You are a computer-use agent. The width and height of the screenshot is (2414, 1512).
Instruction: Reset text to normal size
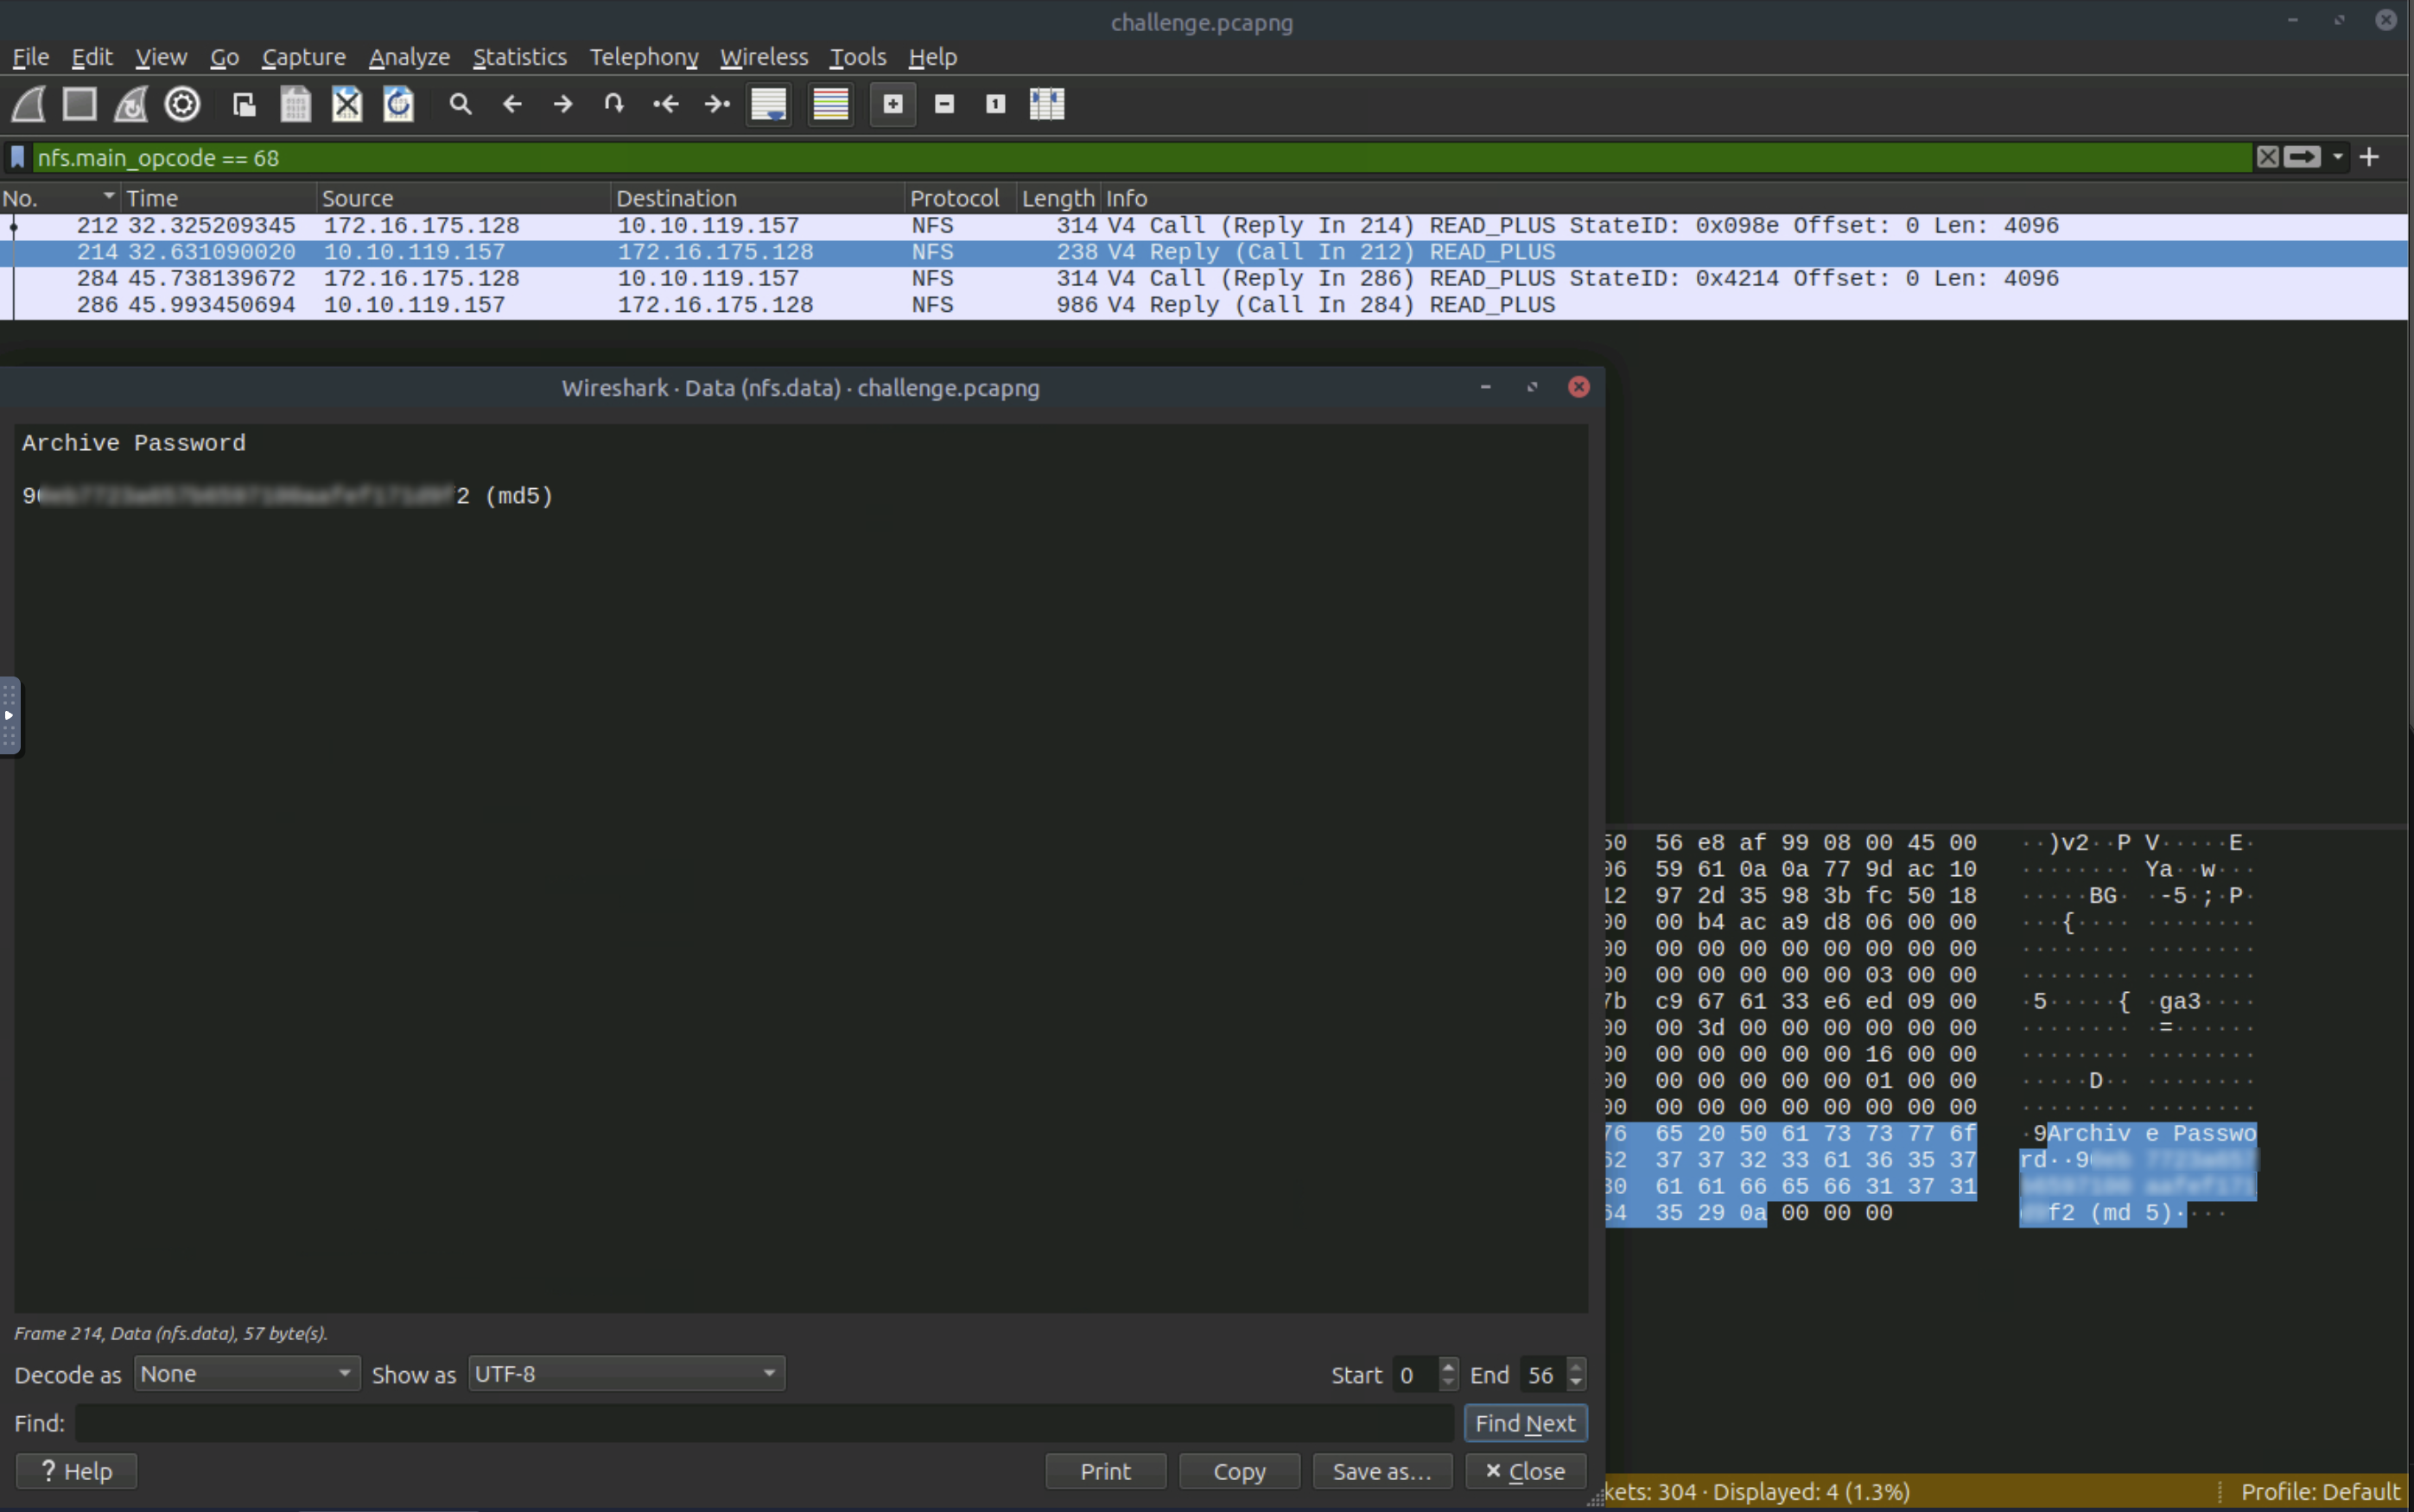pyautogui.click(x=995, y=104)
